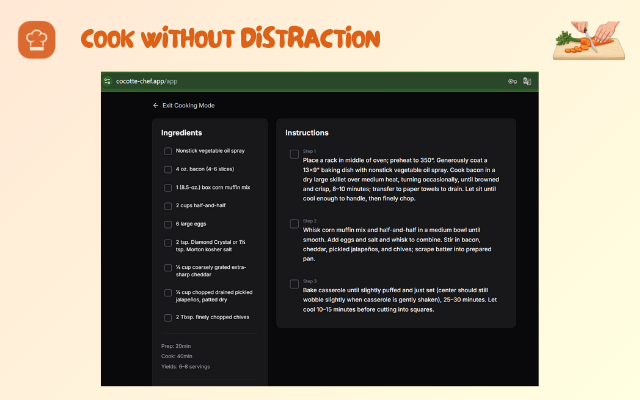
Task: Open the site settings icon in address bar
Action: (x=107, y=81)
